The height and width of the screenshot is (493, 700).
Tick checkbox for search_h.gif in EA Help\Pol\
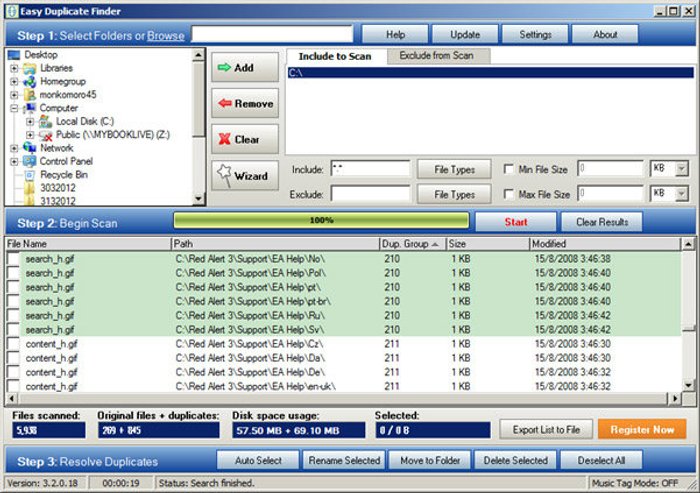coord(13,273)
